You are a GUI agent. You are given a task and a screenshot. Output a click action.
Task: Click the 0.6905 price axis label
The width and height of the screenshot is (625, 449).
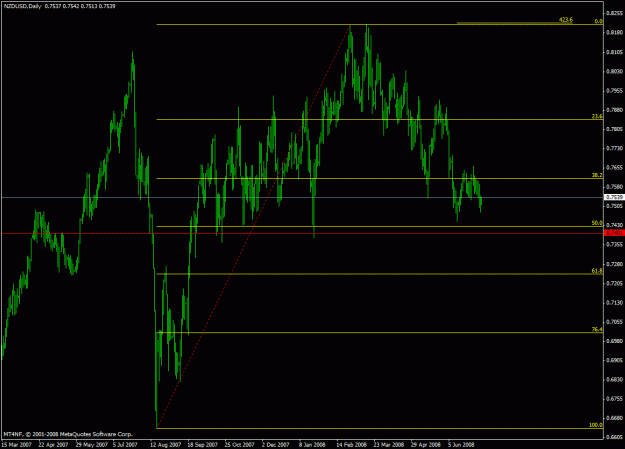614,360
